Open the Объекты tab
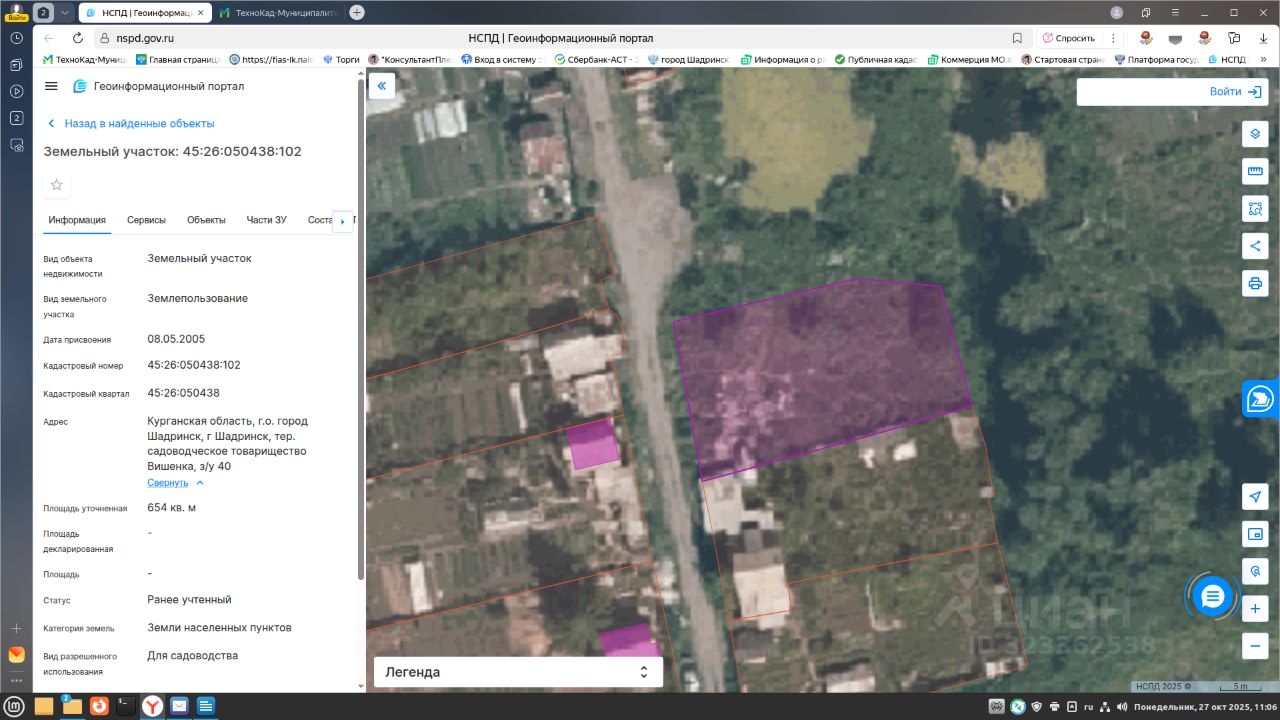 pos(206,220)
